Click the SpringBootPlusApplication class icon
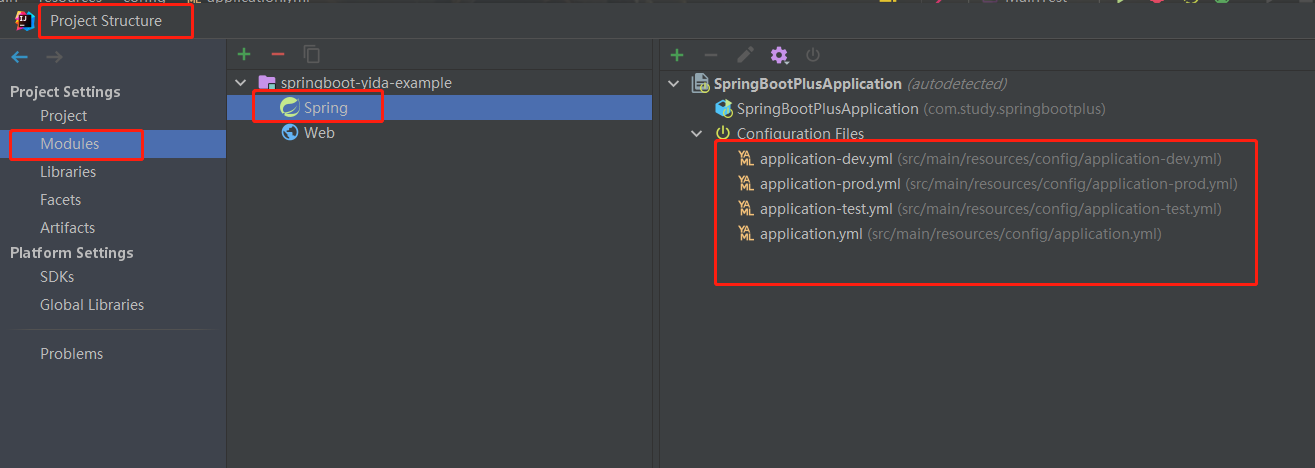Viewport: 1315px width, 468px height. point(724,108)
